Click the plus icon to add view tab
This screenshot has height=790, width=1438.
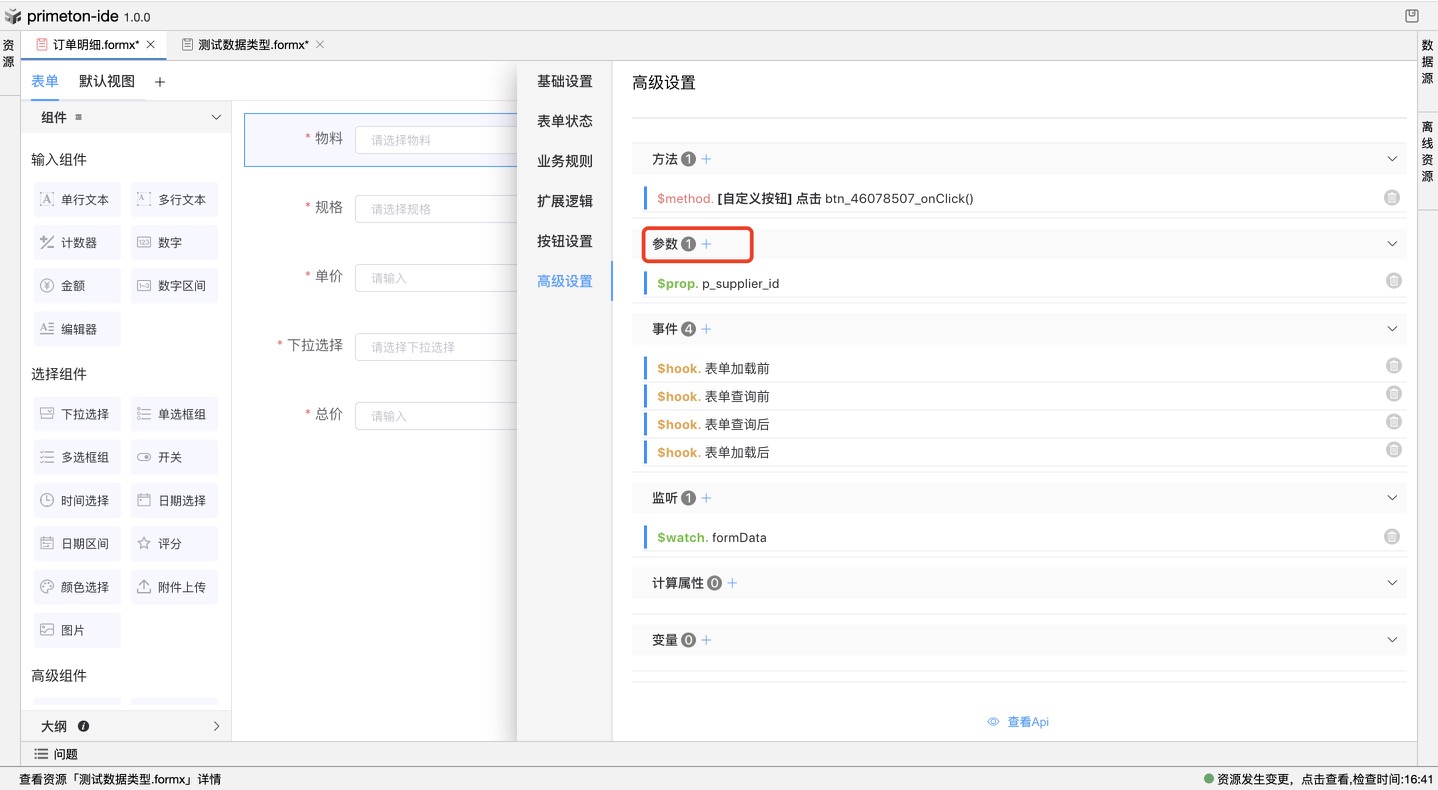click(x=160, y=82)
